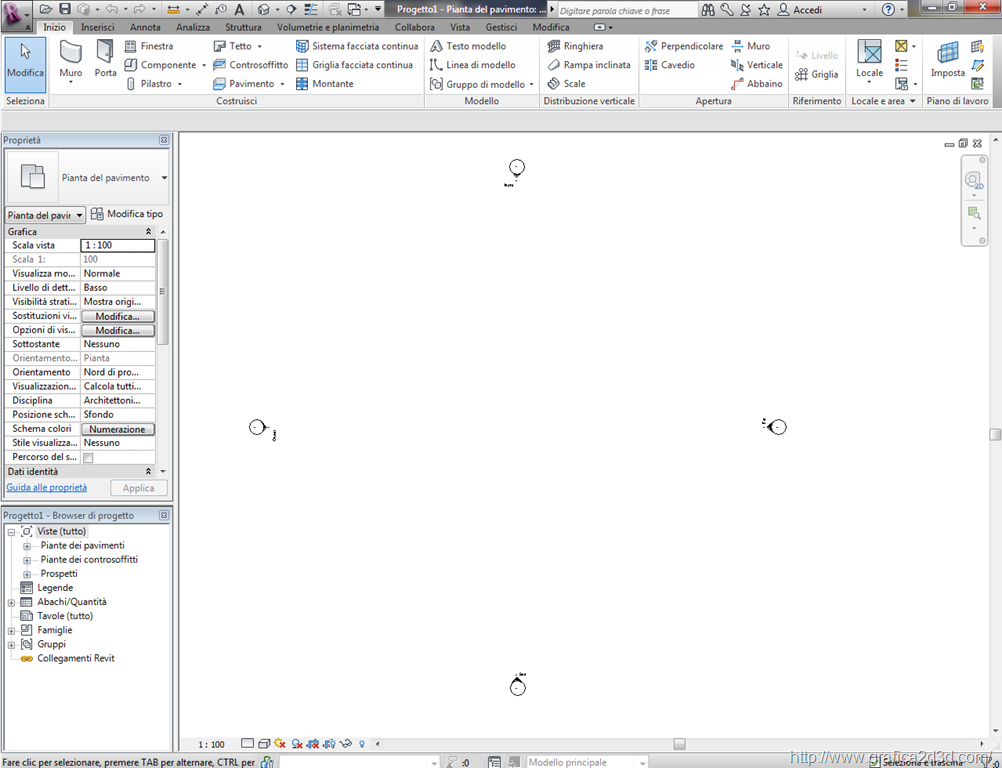This screenshot has width=1002, height=768.
Task: Expand the Piante dei pavimenti node
Action: coord(27,546)
